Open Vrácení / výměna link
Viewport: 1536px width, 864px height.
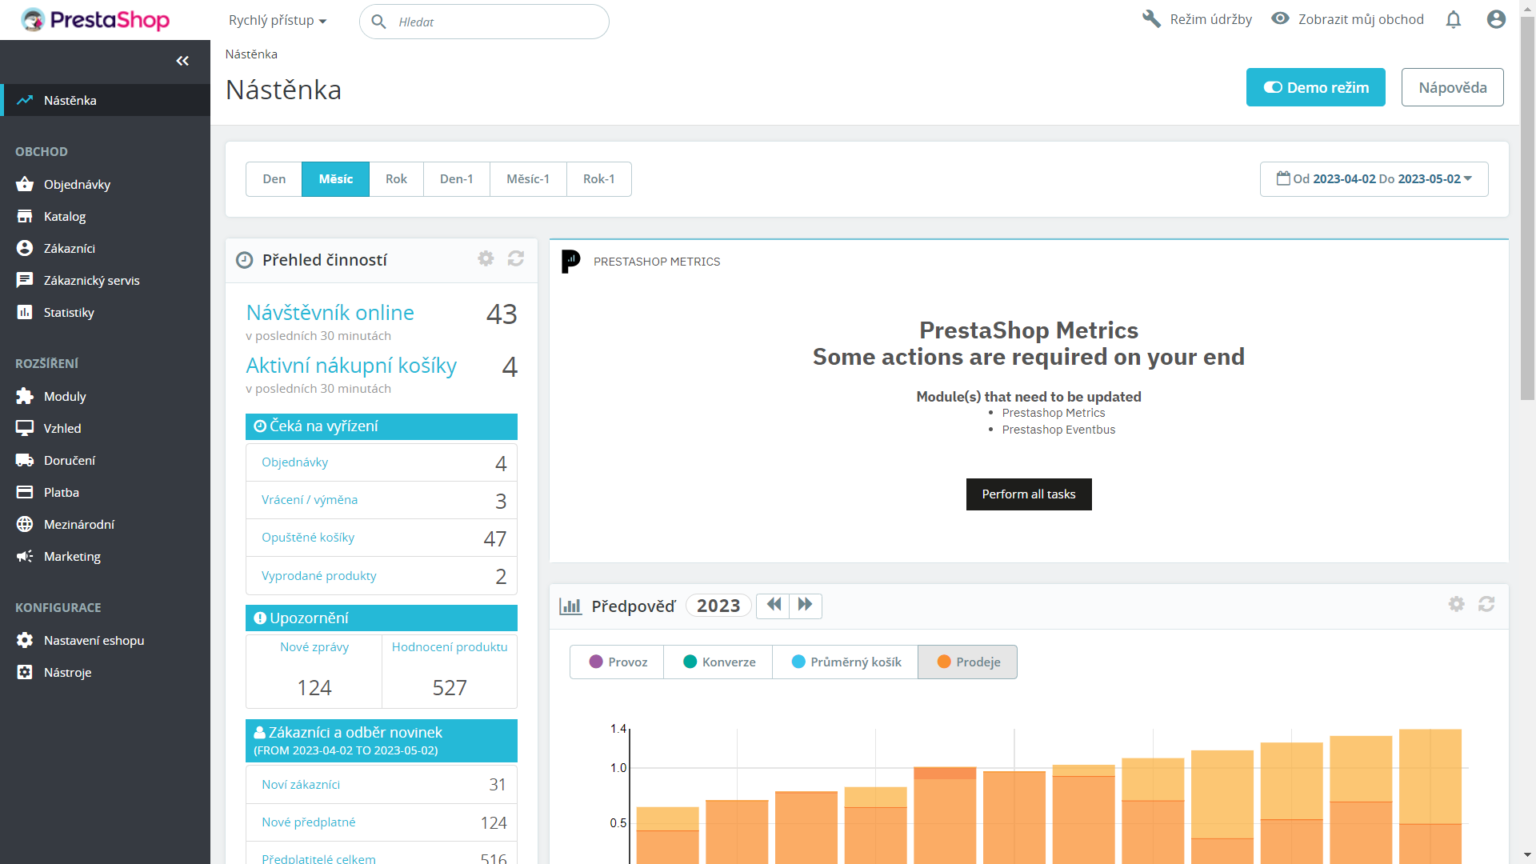[x=309, y=499]
